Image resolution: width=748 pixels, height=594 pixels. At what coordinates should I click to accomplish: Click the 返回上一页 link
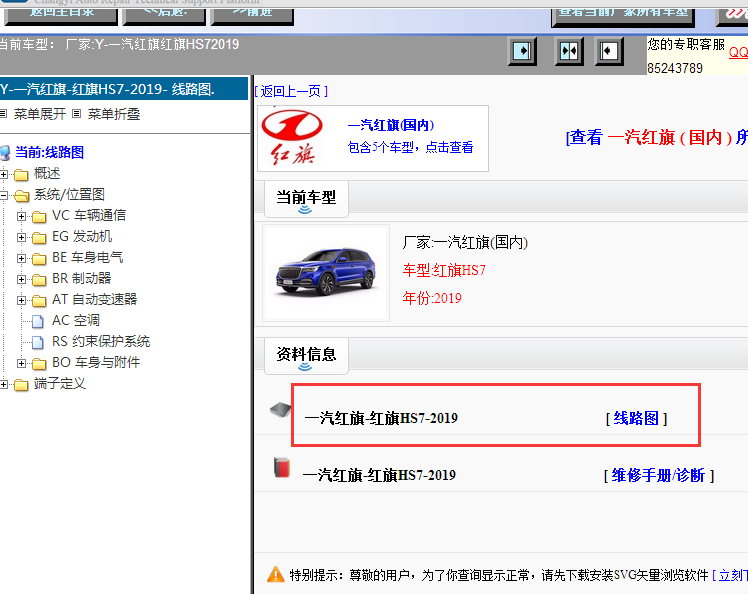click(x=291, y=91)
